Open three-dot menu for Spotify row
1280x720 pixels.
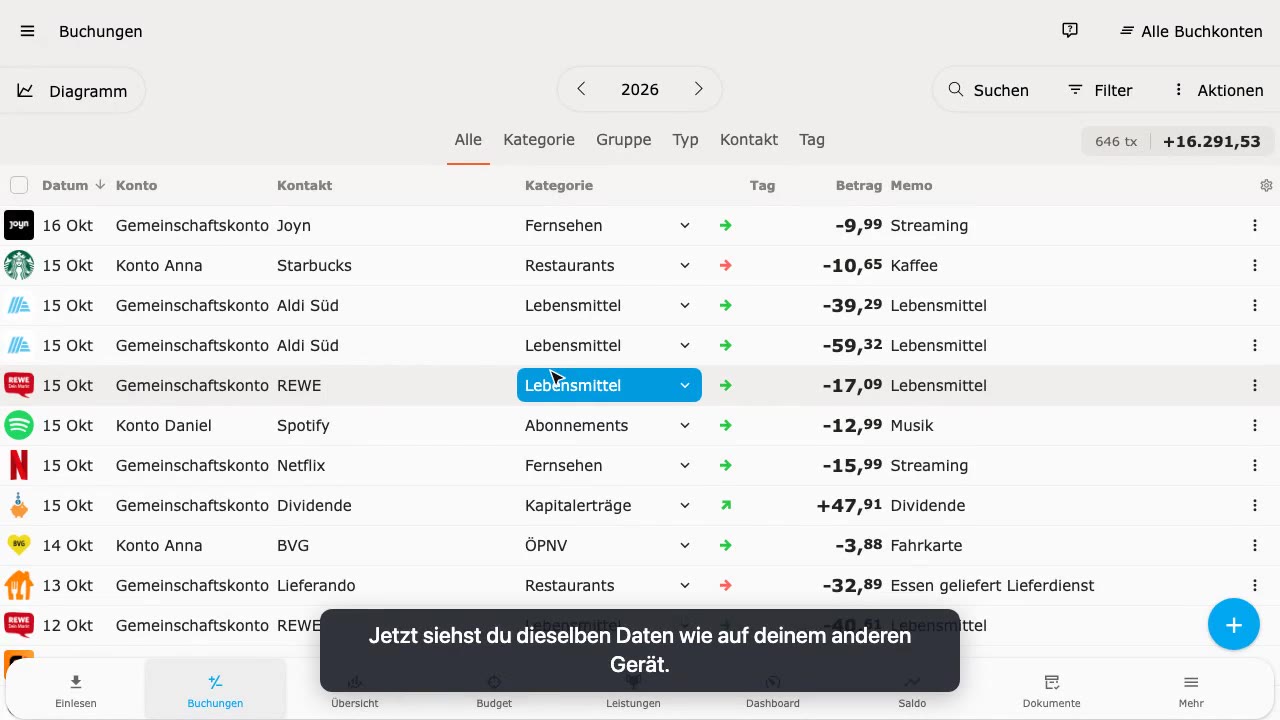click(1255, 426)
